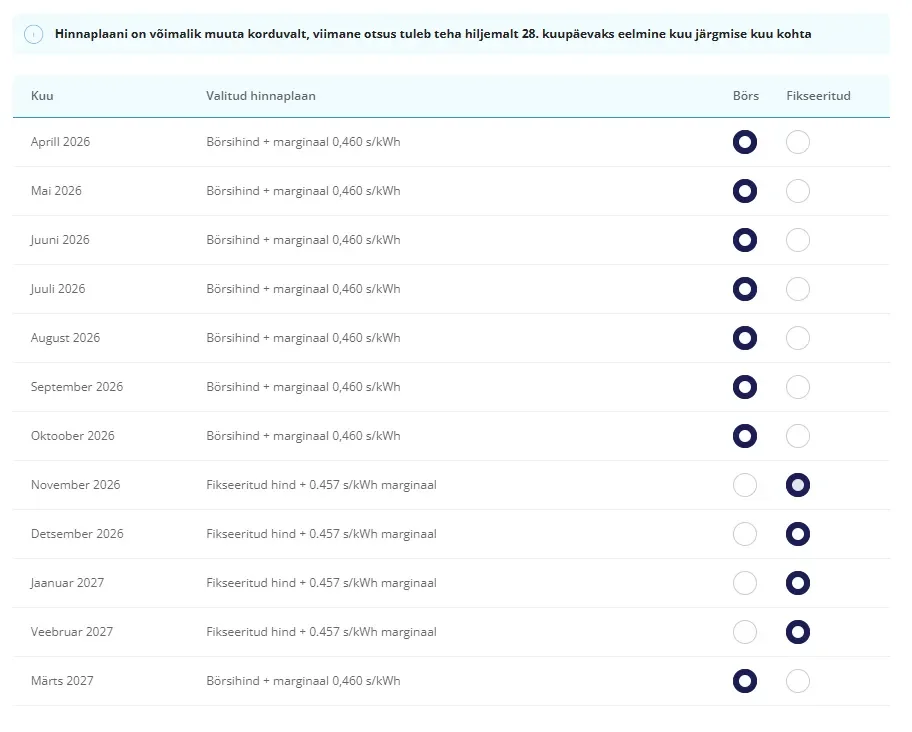Click the info icon in the notice banner
Image resolution: width=912 pixels, height=732 pixels.
click(x=34, y=34)
